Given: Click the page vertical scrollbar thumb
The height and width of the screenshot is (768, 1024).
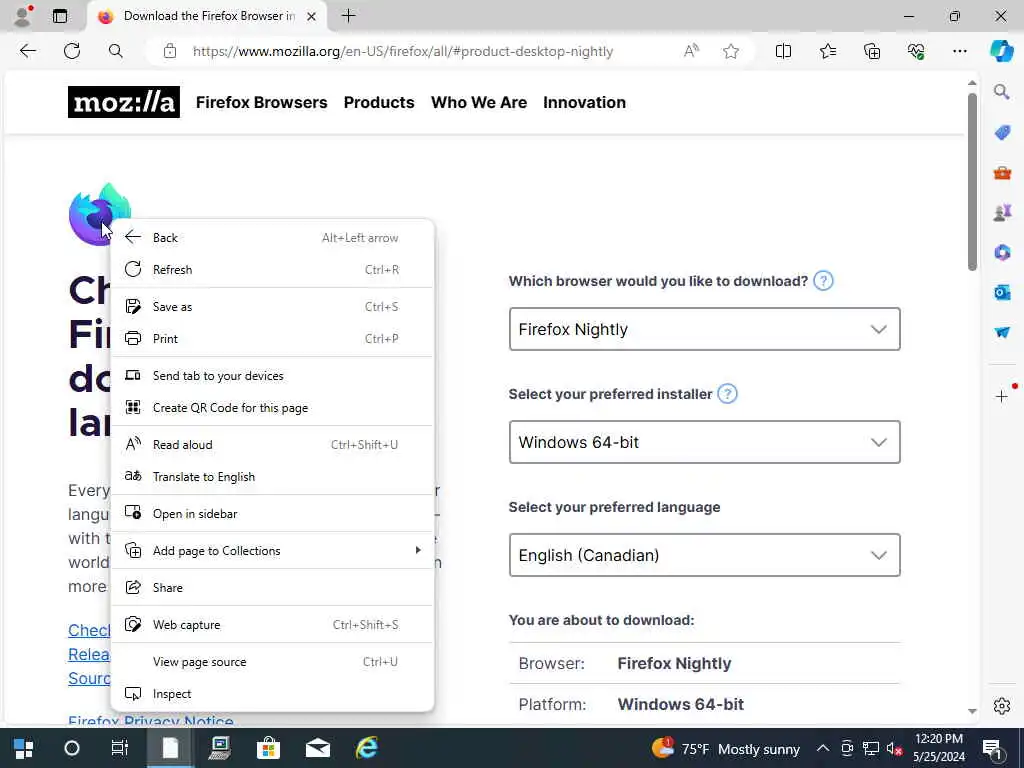Looking at the screenshot, I should (x=972, y=182).
